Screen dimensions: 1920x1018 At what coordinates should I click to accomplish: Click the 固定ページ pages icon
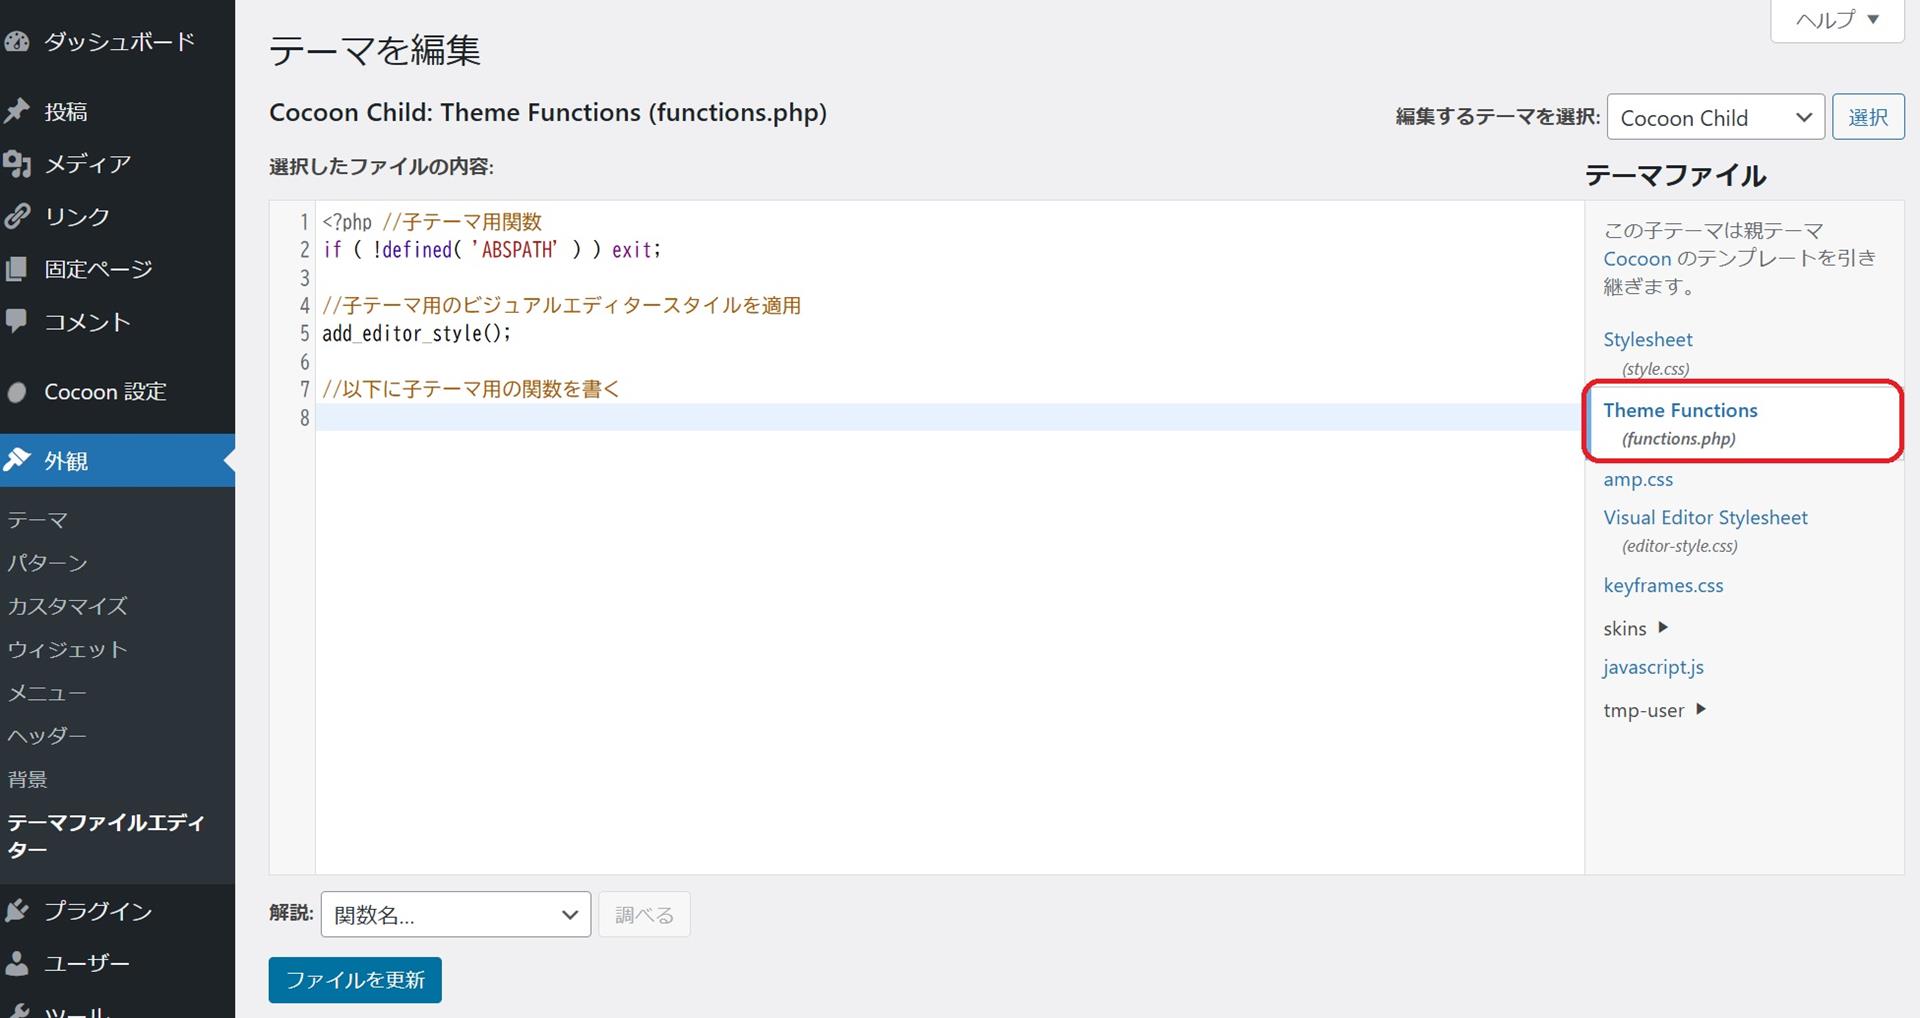16,269
